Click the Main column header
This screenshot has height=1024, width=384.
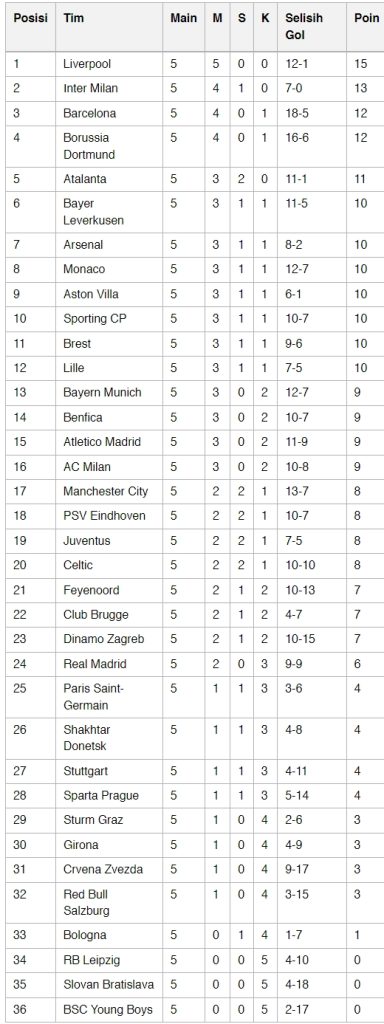point(184,18)
